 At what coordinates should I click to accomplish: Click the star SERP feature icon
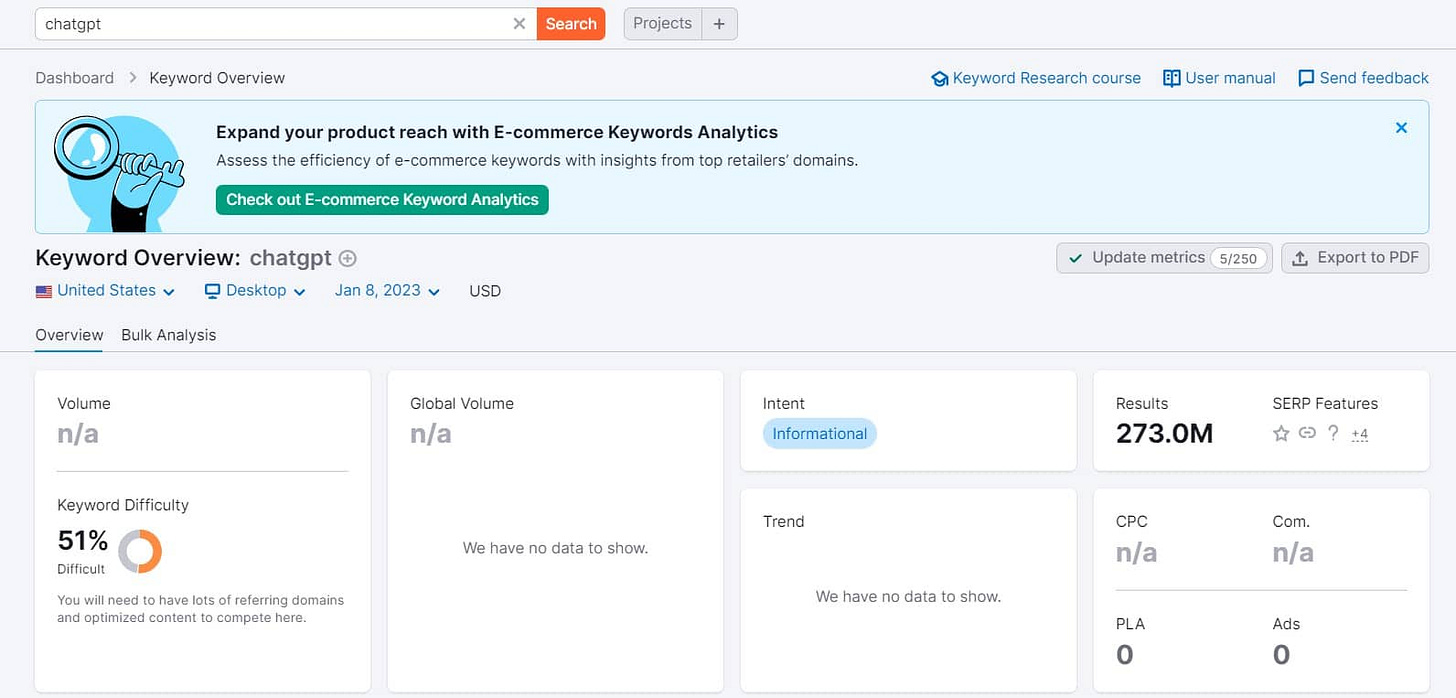[1281, 434]
